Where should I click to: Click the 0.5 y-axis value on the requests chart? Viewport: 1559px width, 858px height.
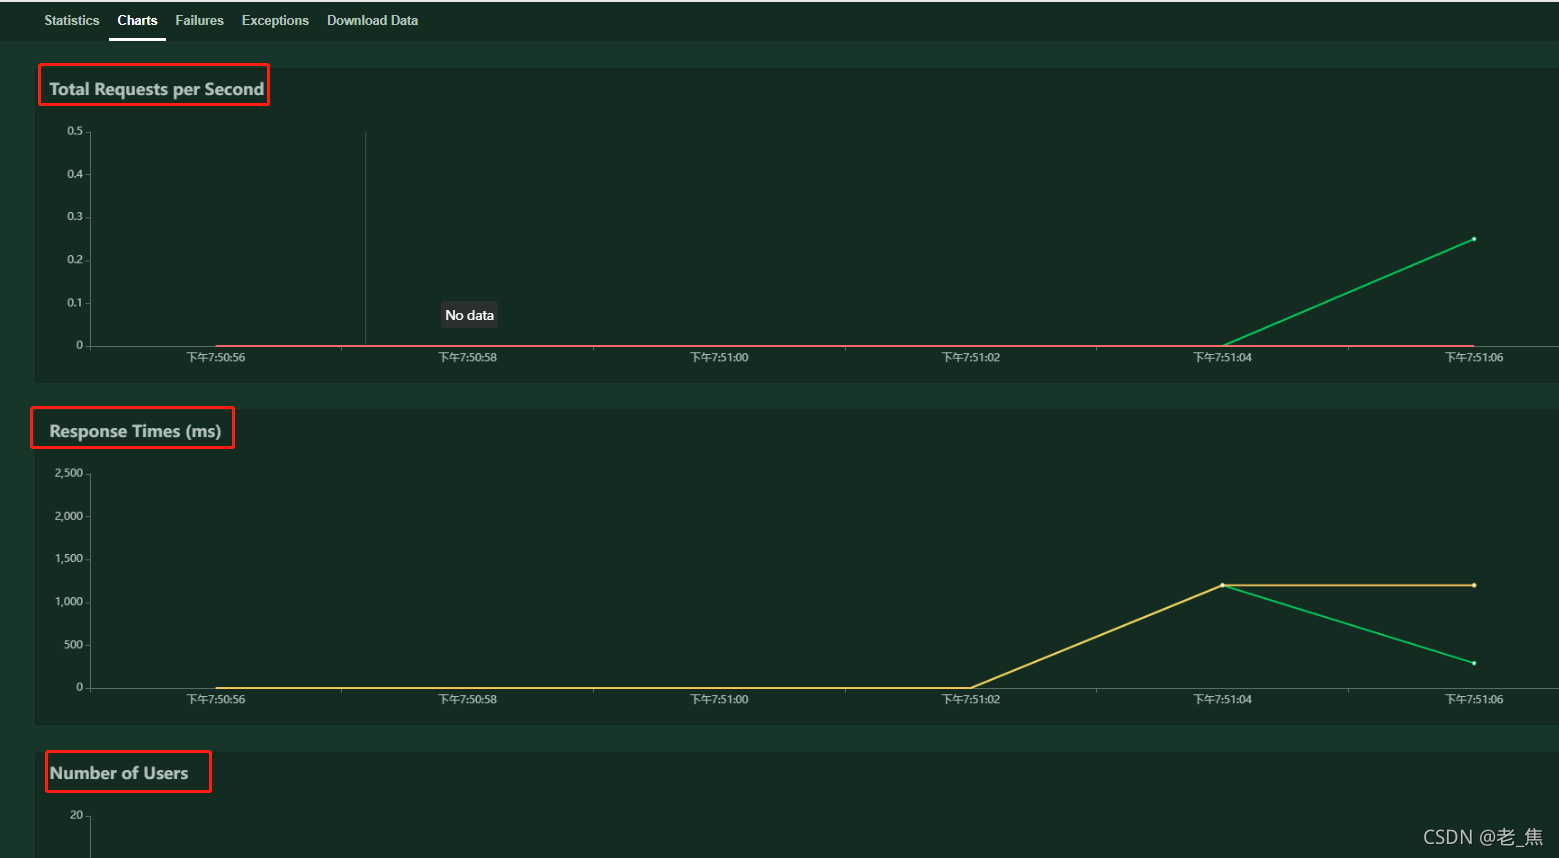(75, 131)
